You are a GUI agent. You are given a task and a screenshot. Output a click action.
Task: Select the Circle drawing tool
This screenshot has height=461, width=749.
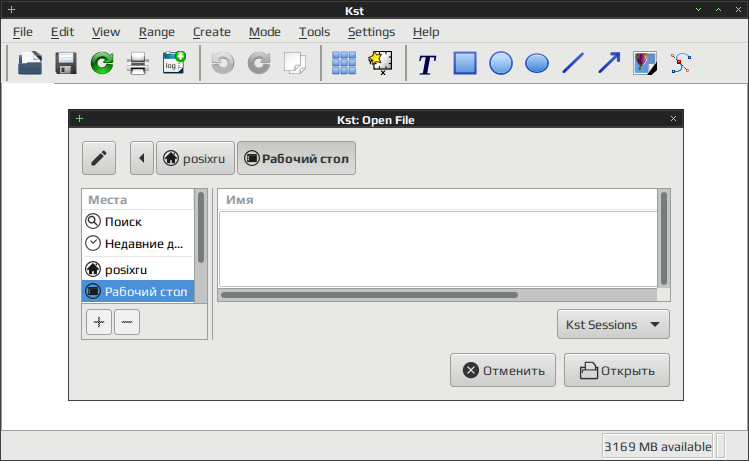(501, 63)
